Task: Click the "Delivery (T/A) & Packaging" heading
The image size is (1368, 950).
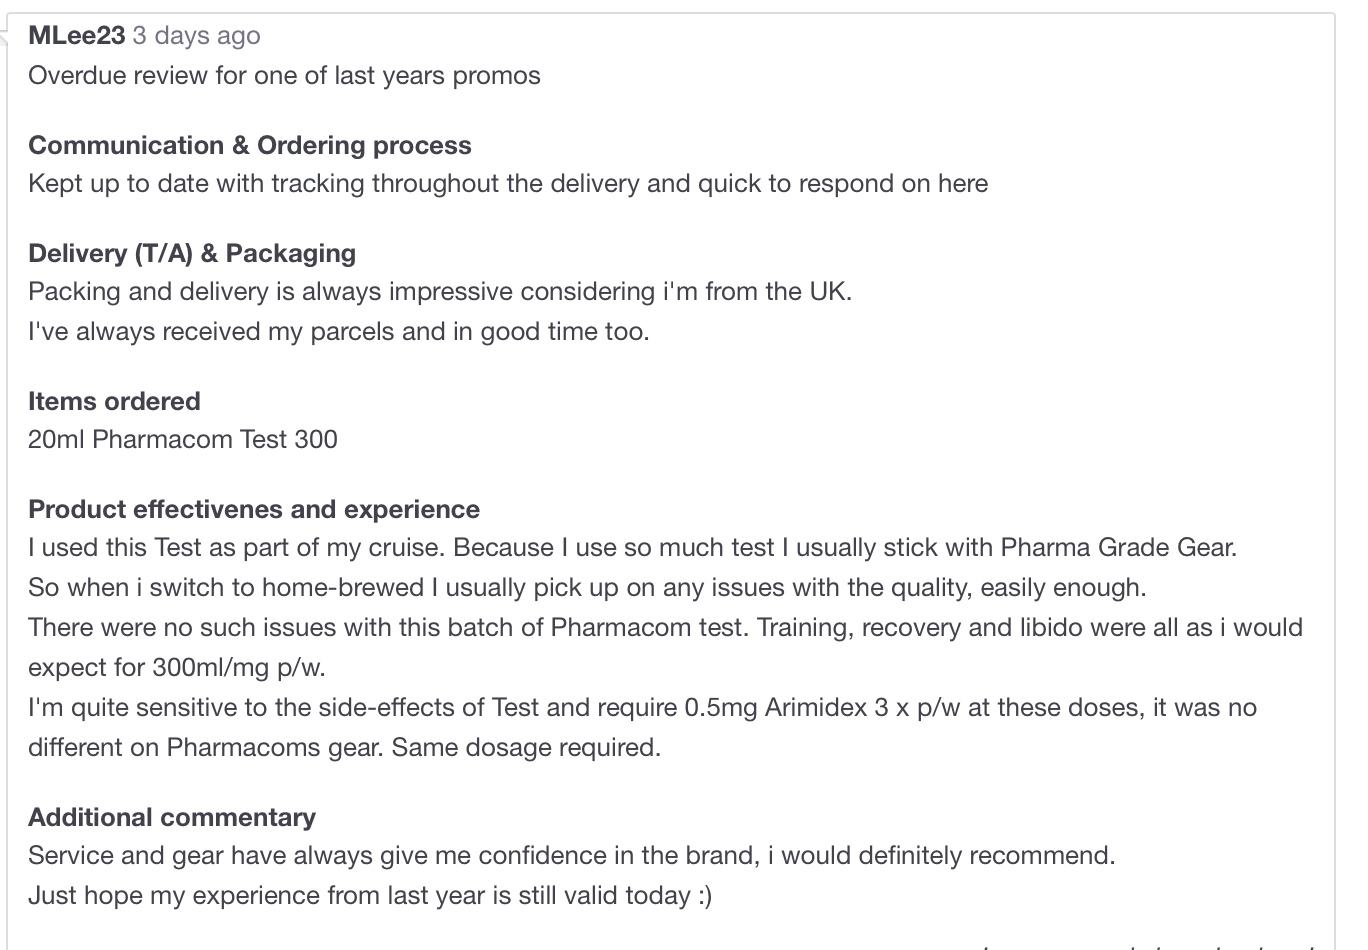Action: 191,253
